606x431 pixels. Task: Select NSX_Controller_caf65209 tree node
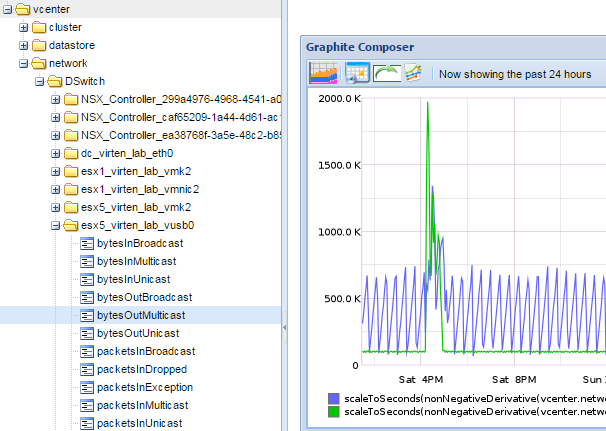181,118
